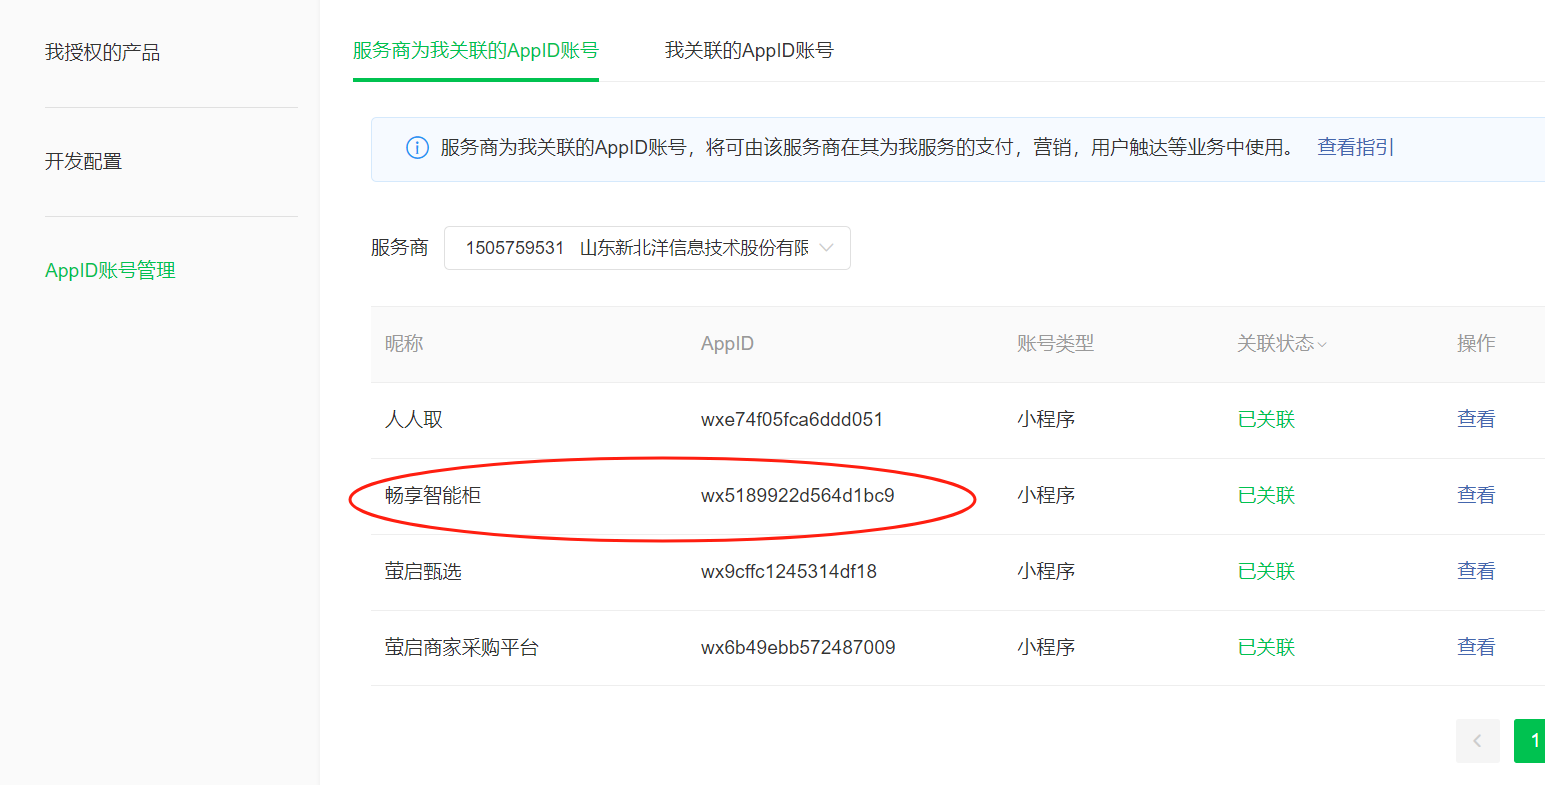
Task: Click 小程序 type in the 萤启甄选 row
Action: tap(1046, 571)
